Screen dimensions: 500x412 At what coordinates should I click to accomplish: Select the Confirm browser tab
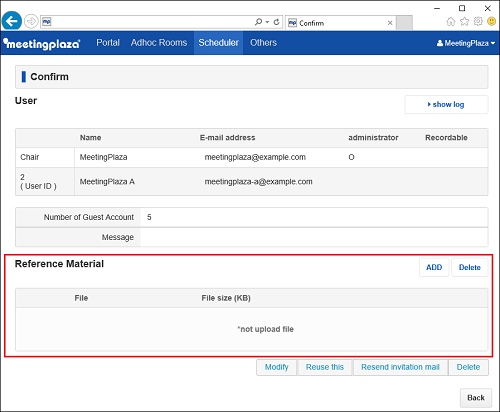pos(341,23)
